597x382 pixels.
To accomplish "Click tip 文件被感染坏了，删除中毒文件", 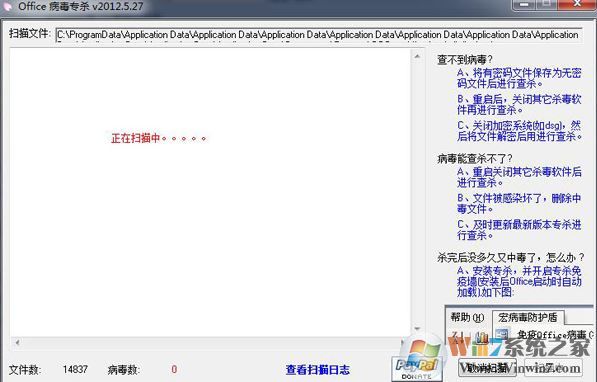I will [x=519, y=203].
